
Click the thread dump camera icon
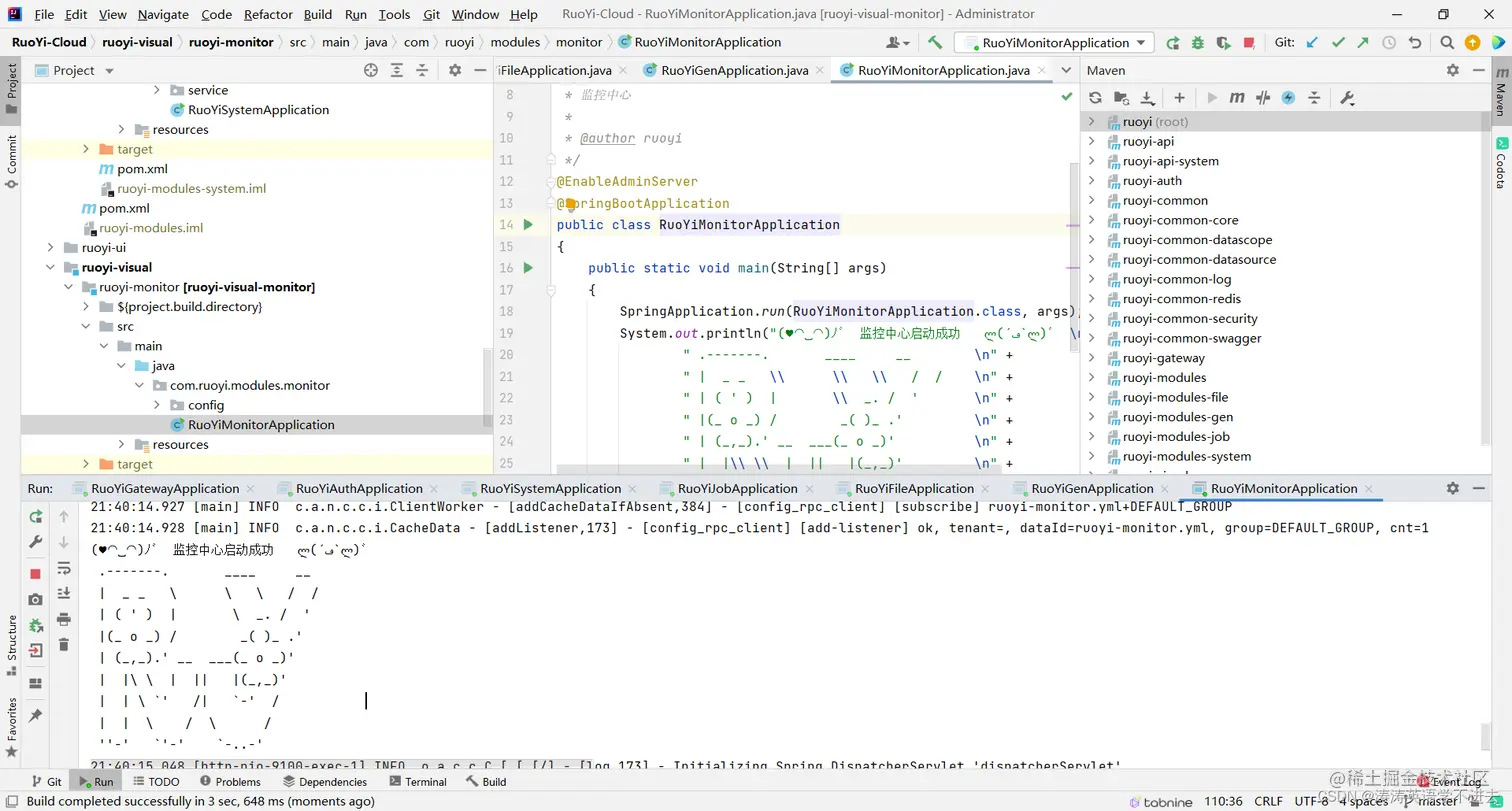pos(36,599)
